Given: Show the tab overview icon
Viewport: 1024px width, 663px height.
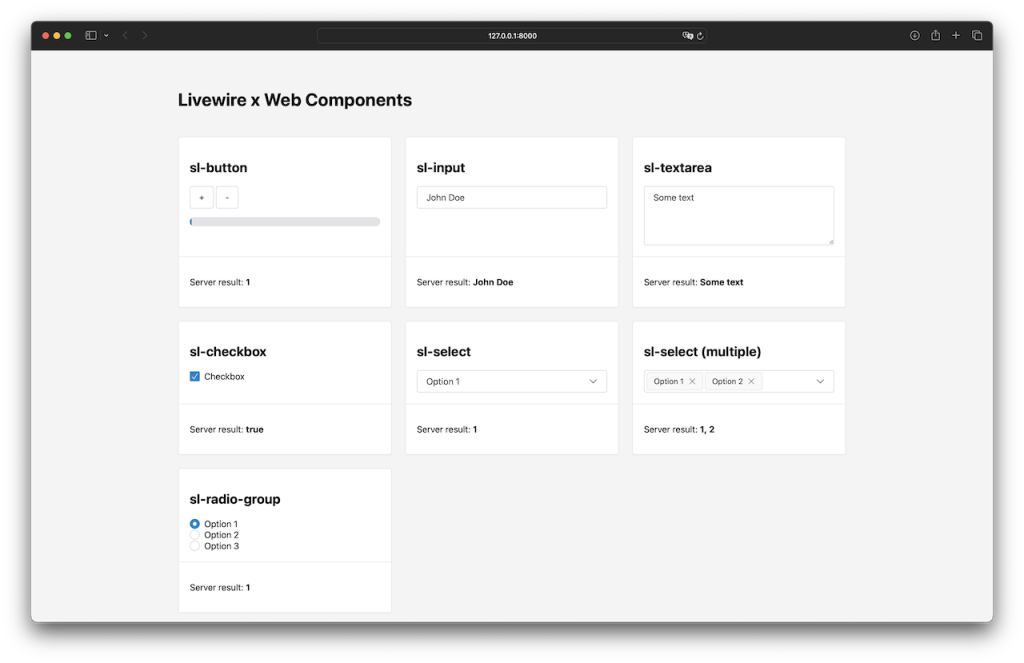Looking at the screenshot, I should [x=977, y=35].
